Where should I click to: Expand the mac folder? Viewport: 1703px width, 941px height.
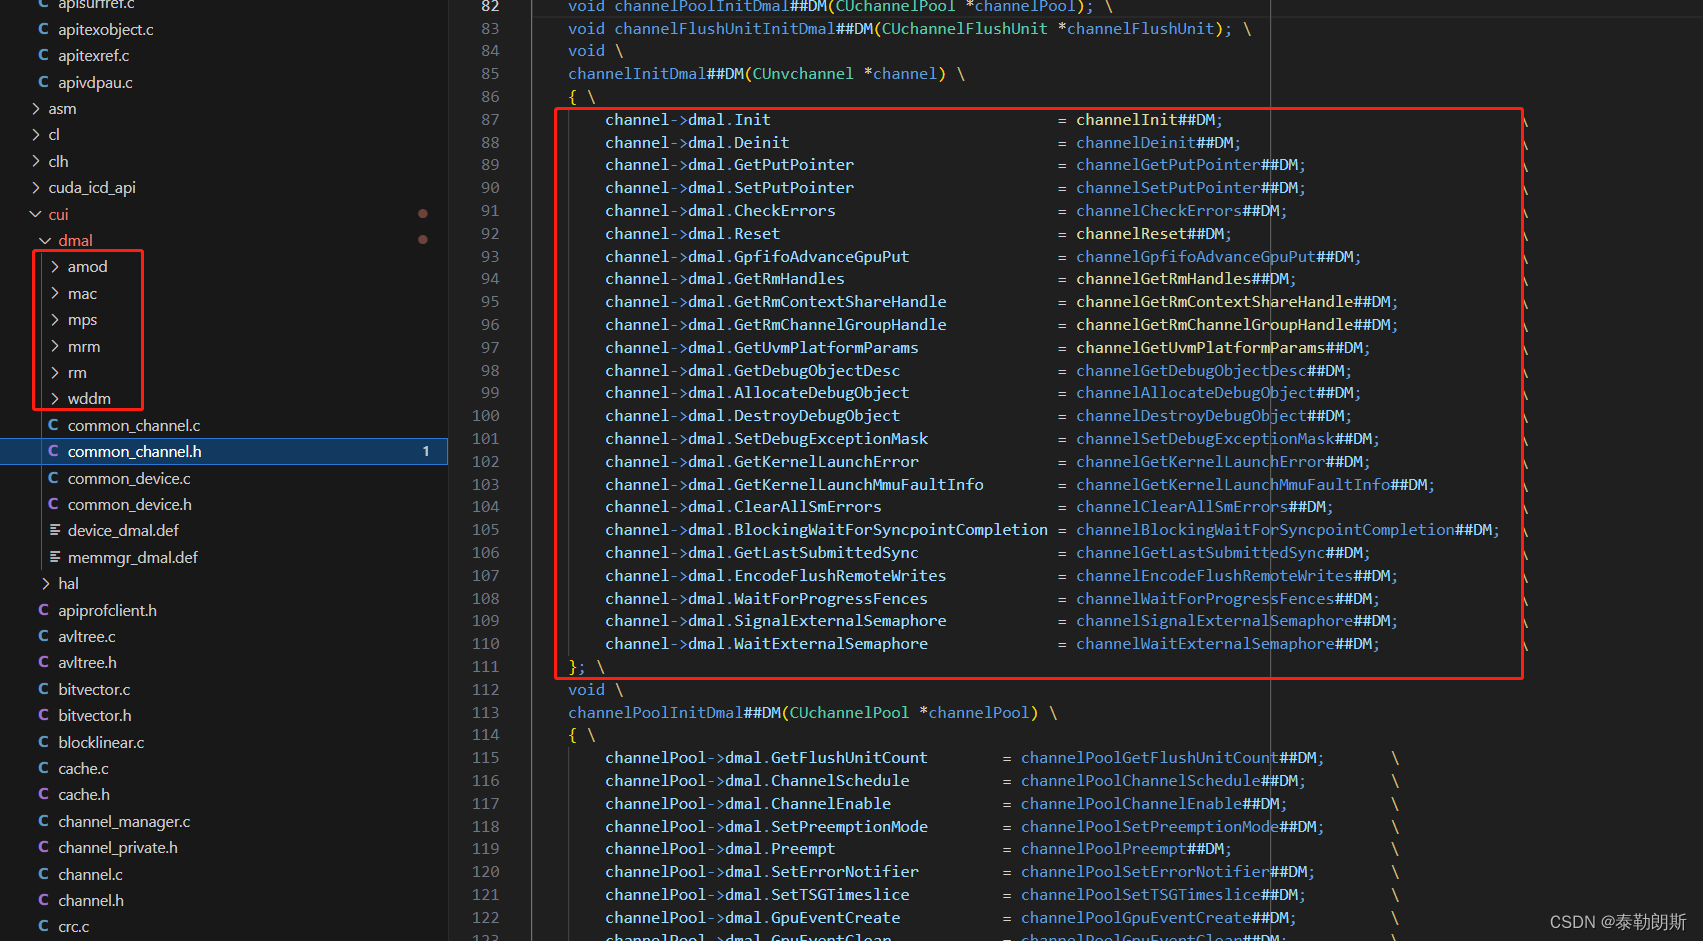(55, 293)
